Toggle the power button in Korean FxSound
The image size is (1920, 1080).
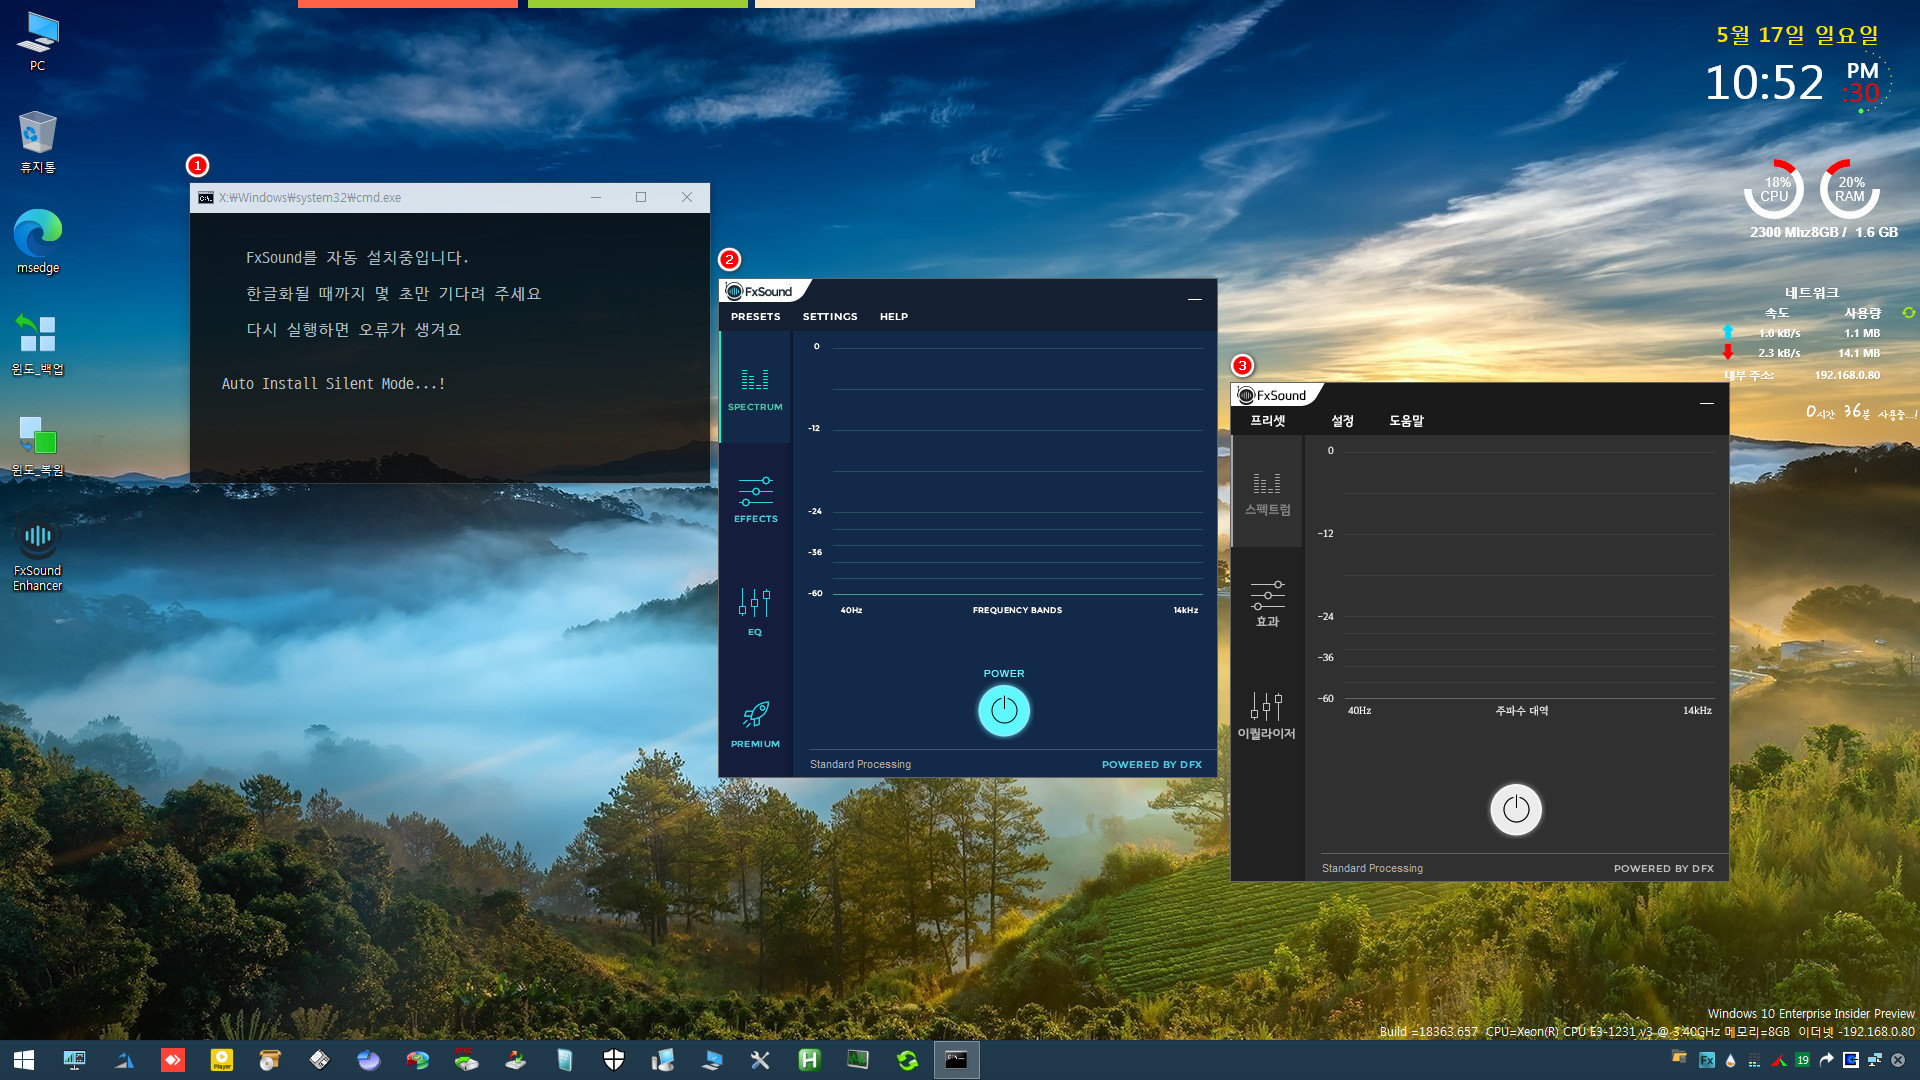click(1515, 810)
